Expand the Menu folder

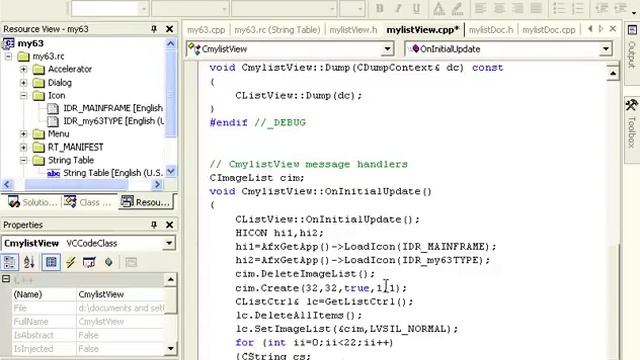[x=24, y=134]
